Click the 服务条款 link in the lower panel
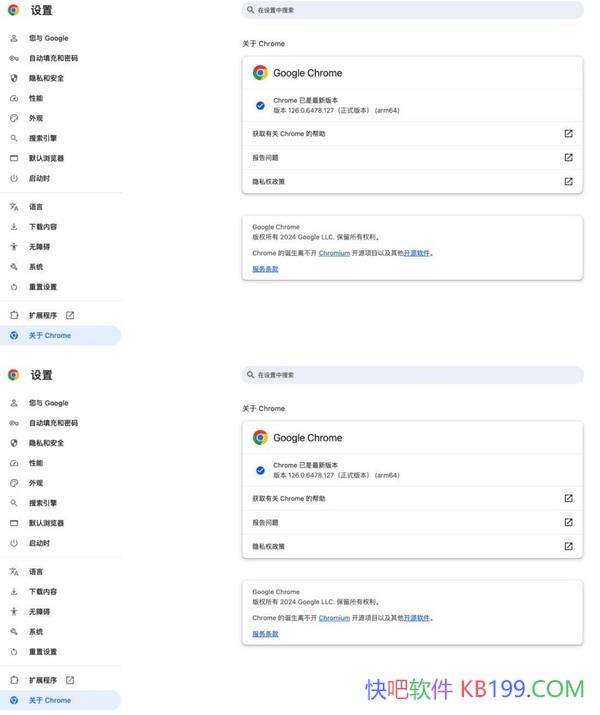 [265, 634]
